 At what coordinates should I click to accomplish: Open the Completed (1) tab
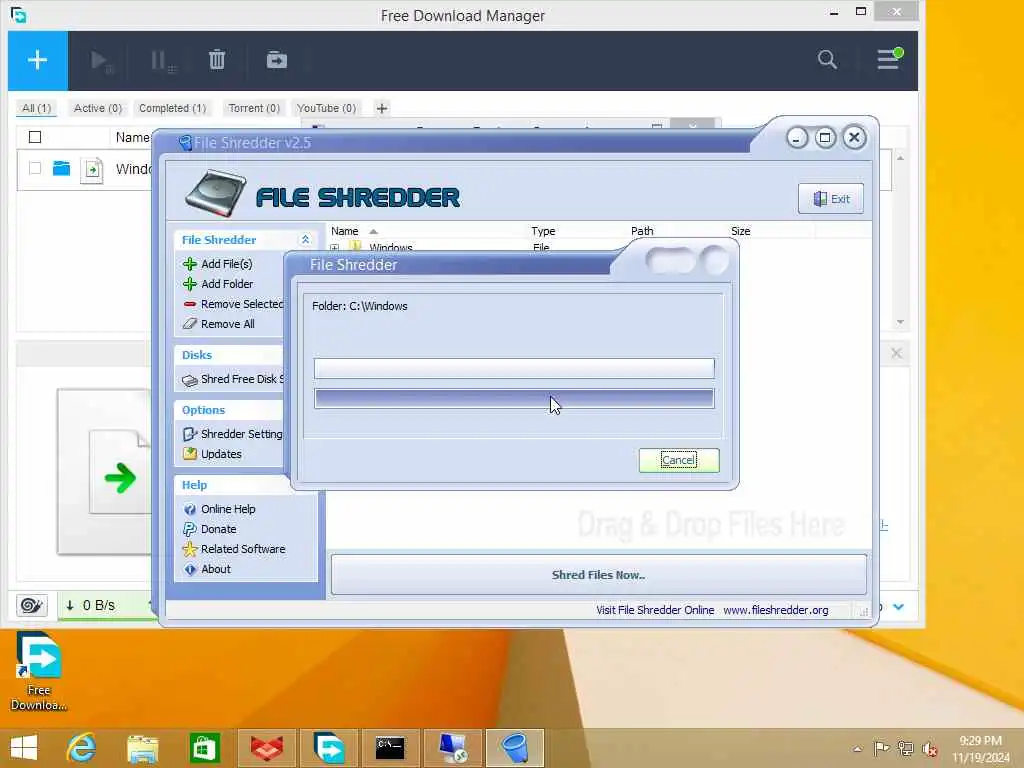coord(172,108)
